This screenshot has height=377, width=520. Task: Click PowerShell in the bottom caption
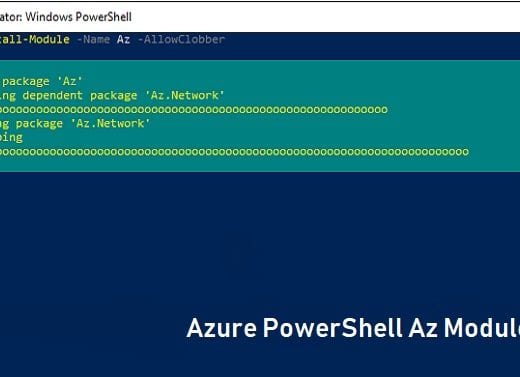[332, 328]
